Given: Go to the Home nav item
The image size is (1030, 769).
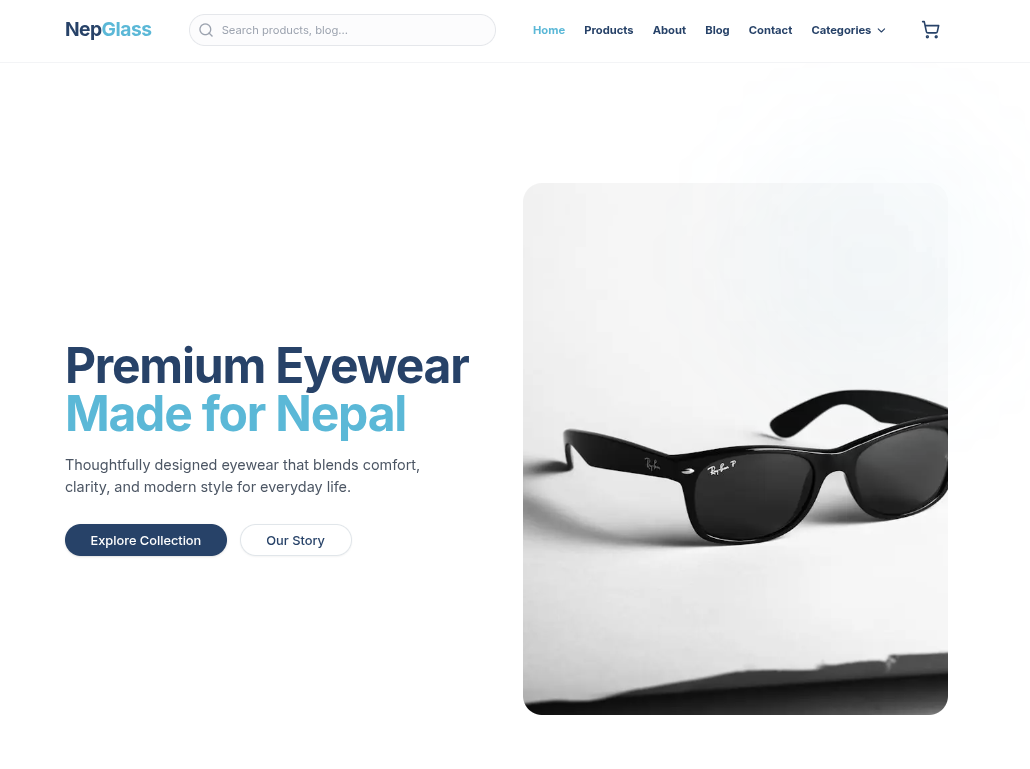Looking at the screenshot, I should [549, 30].
